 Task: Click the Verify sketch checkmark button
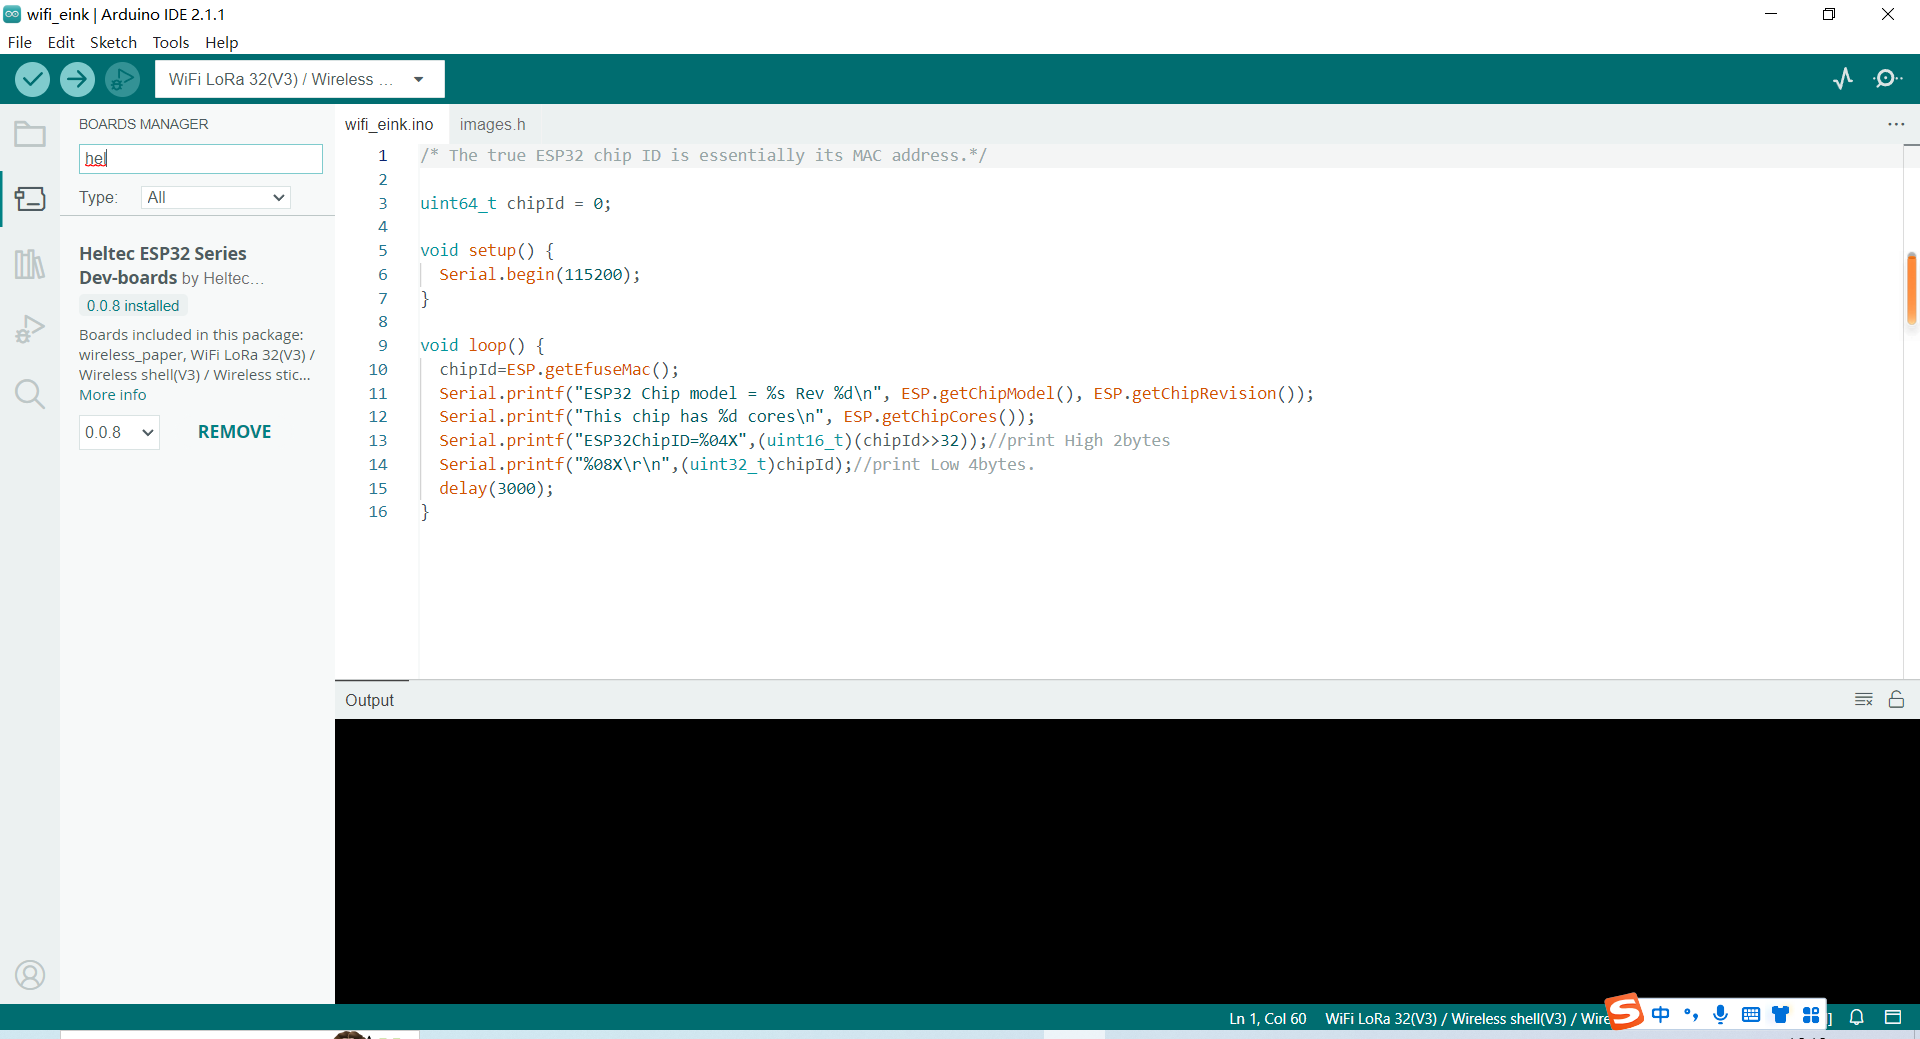pos(32,79)
